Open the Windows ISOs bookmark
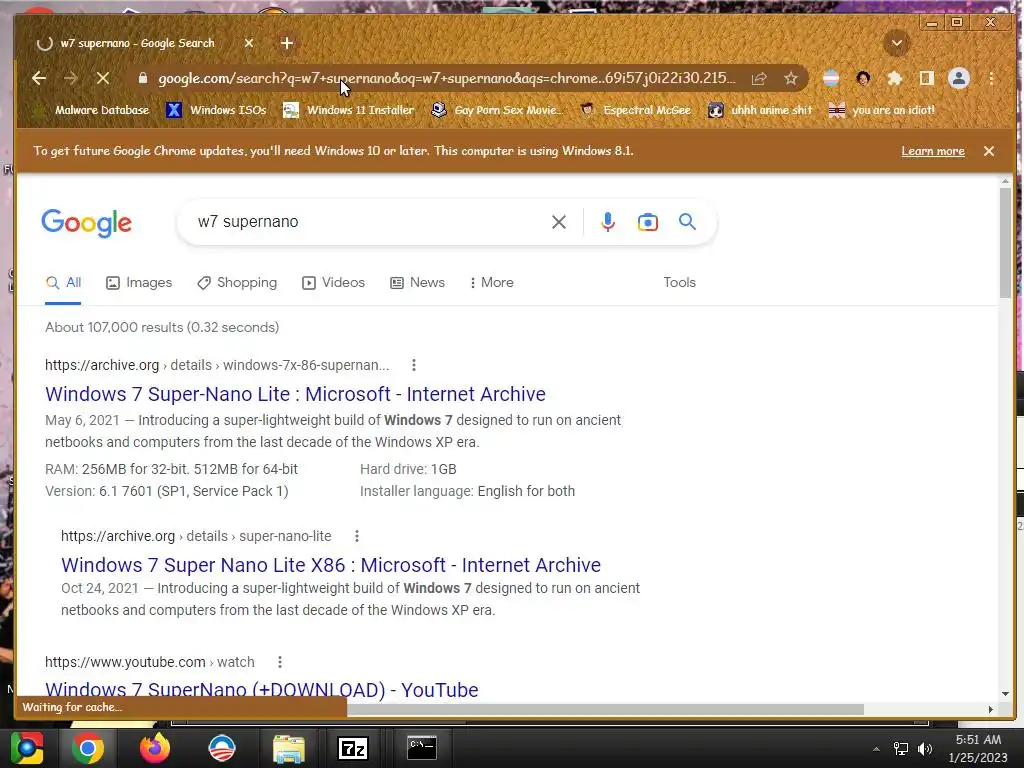This screenshot has width=1024, height=768. 216,110
